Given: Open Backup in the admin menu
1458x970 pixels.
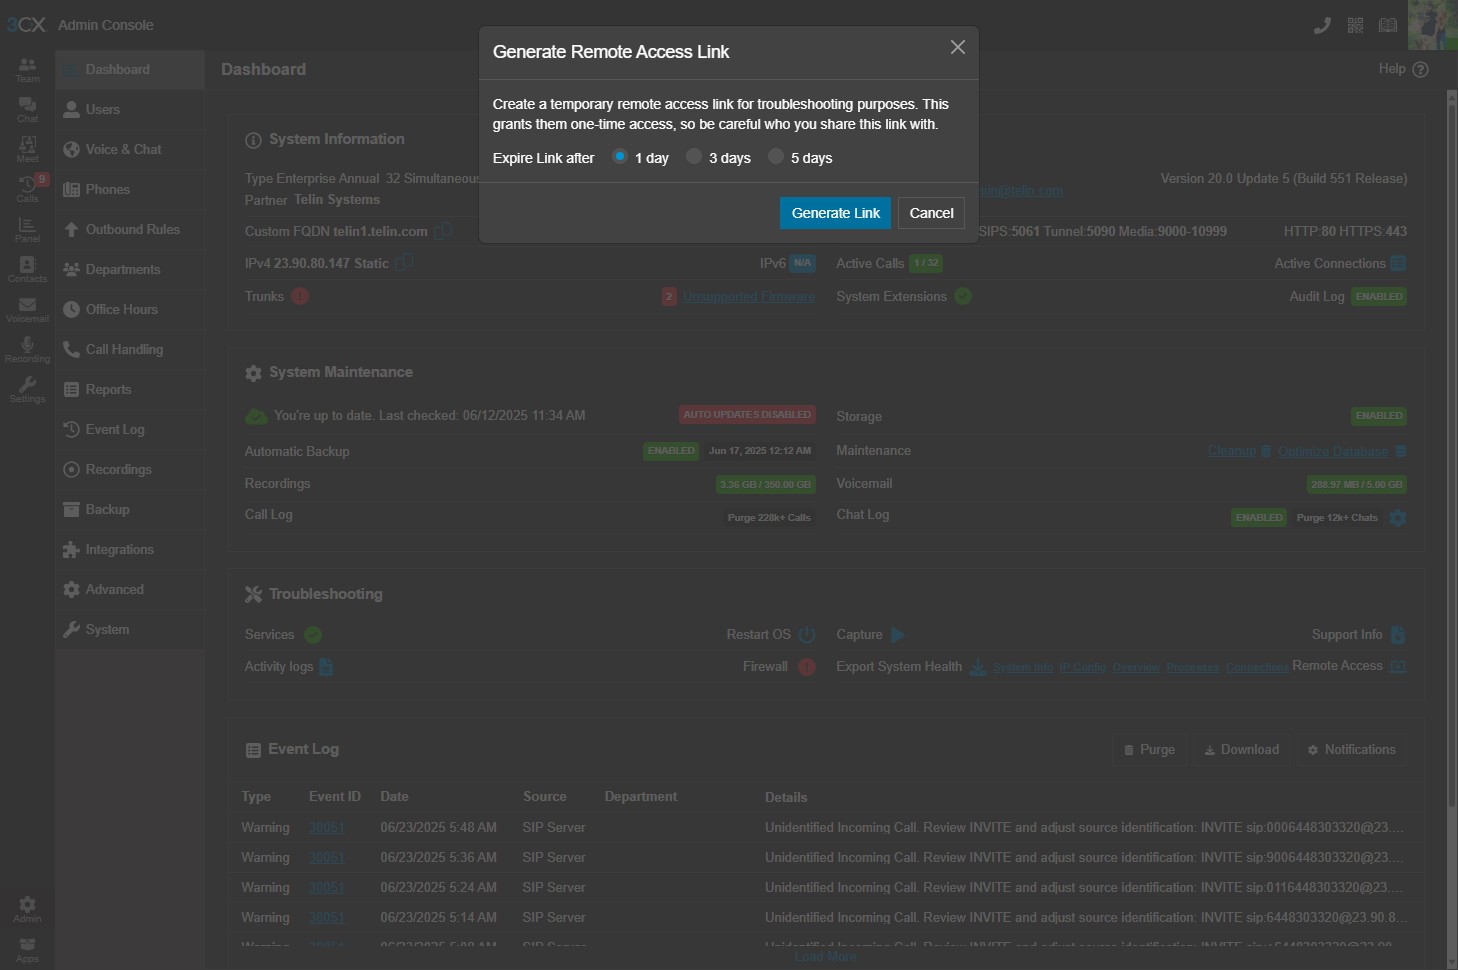Looking at the screenshot, I should coord(130,509).
